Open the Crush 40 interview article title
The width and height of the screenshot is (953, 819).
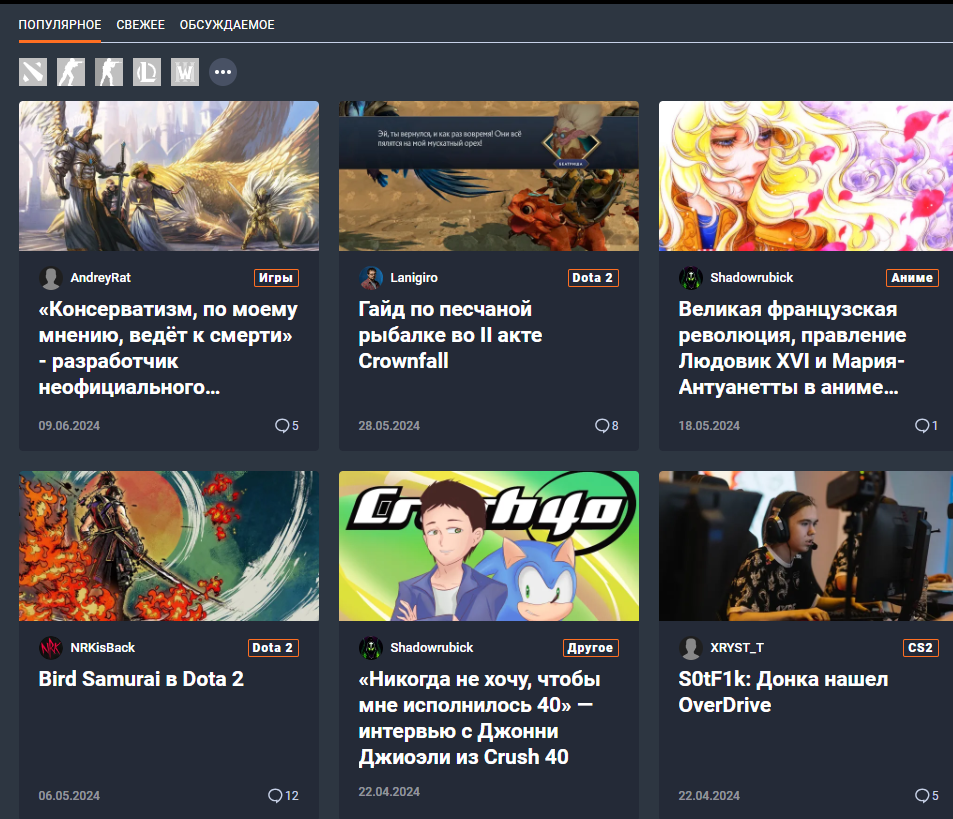tap(480, 718)
